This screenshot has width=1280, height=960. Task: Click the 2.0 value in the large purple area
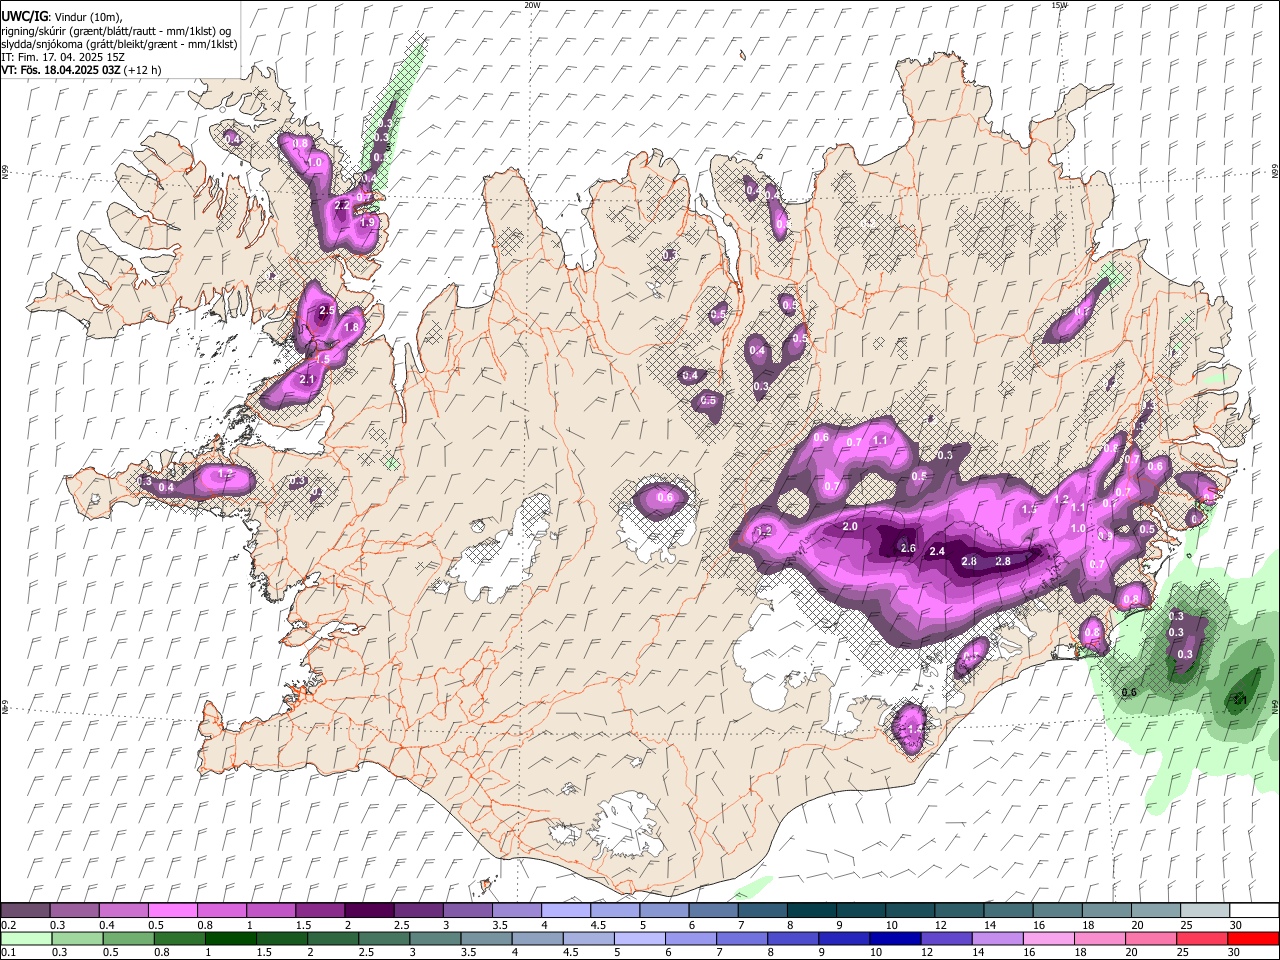click(x=851, y=526)
